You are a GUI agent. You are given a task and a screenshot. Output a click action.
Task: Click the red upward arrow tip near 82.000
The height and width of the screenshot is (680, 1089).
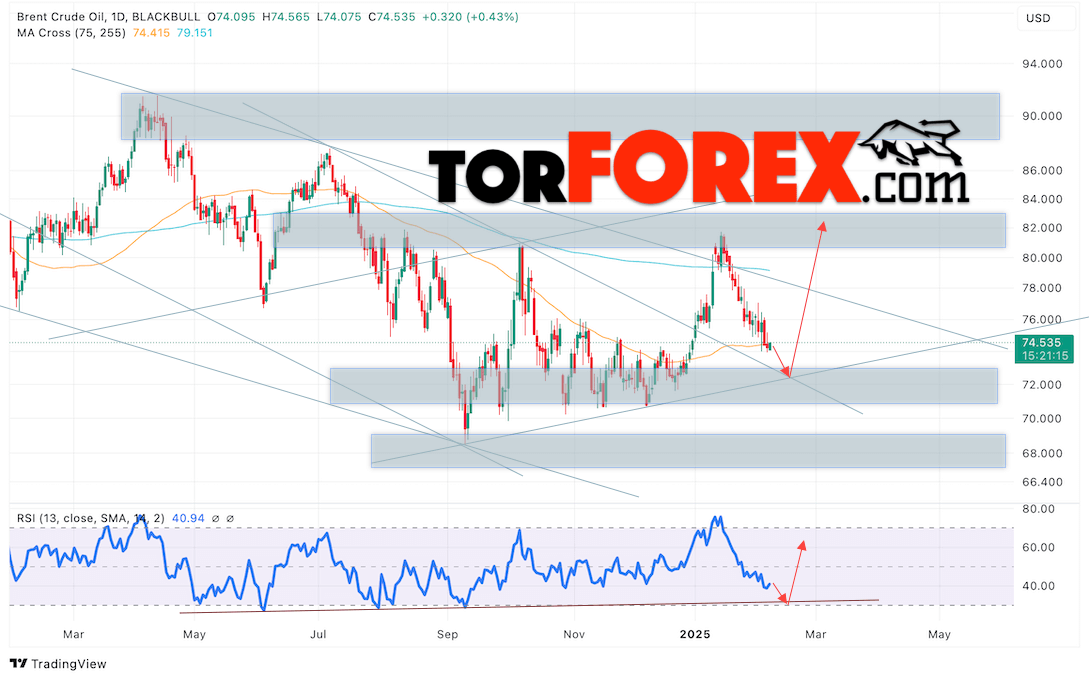(823, 223)
